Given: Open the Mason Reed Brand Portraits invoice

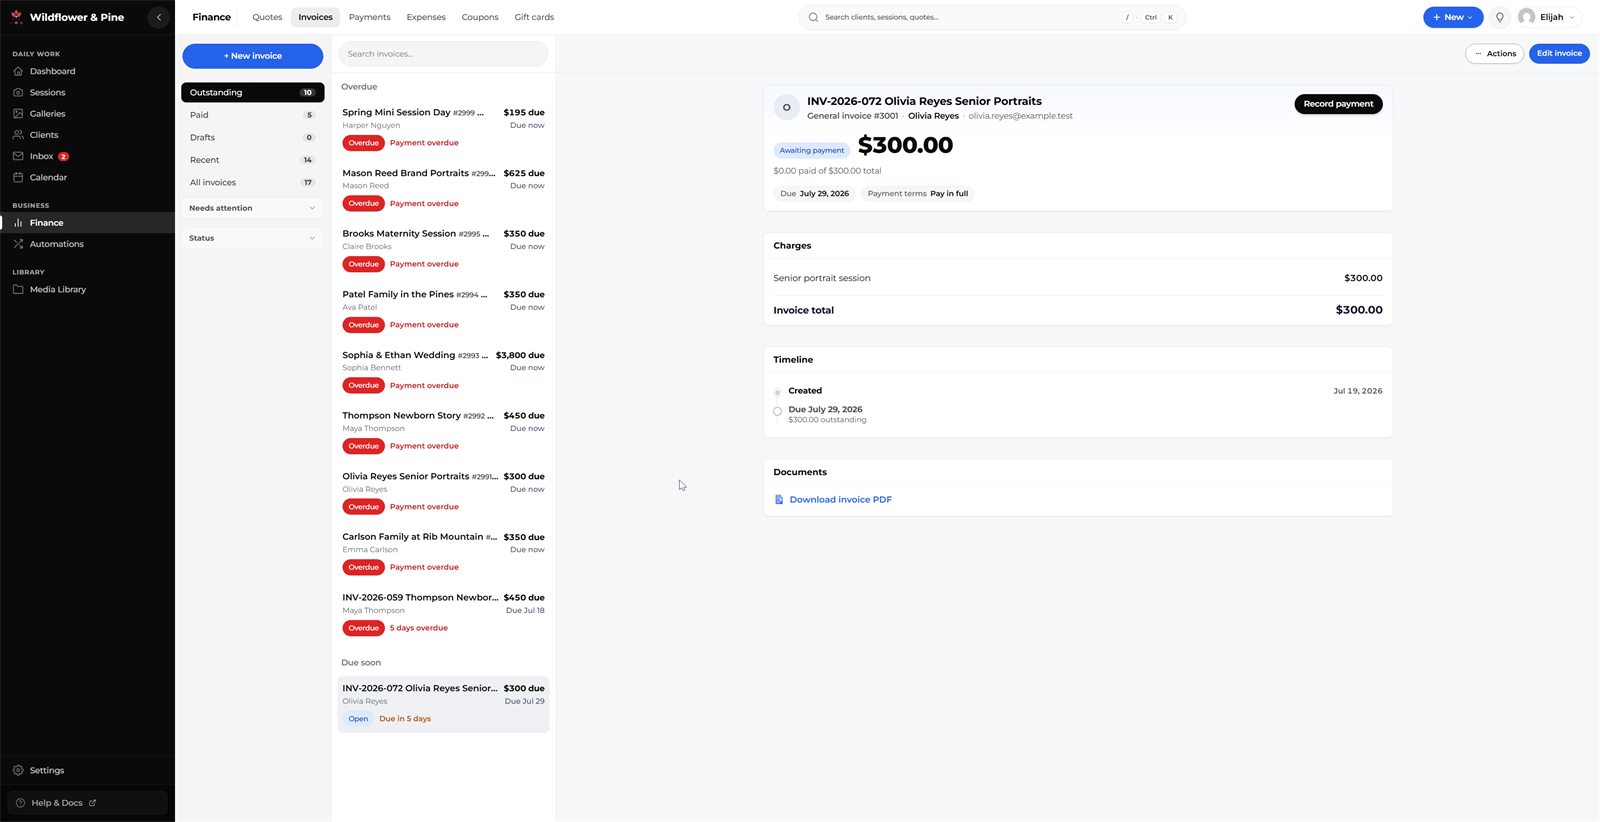Looking at the screenshot, I should [x=443, y=188].
